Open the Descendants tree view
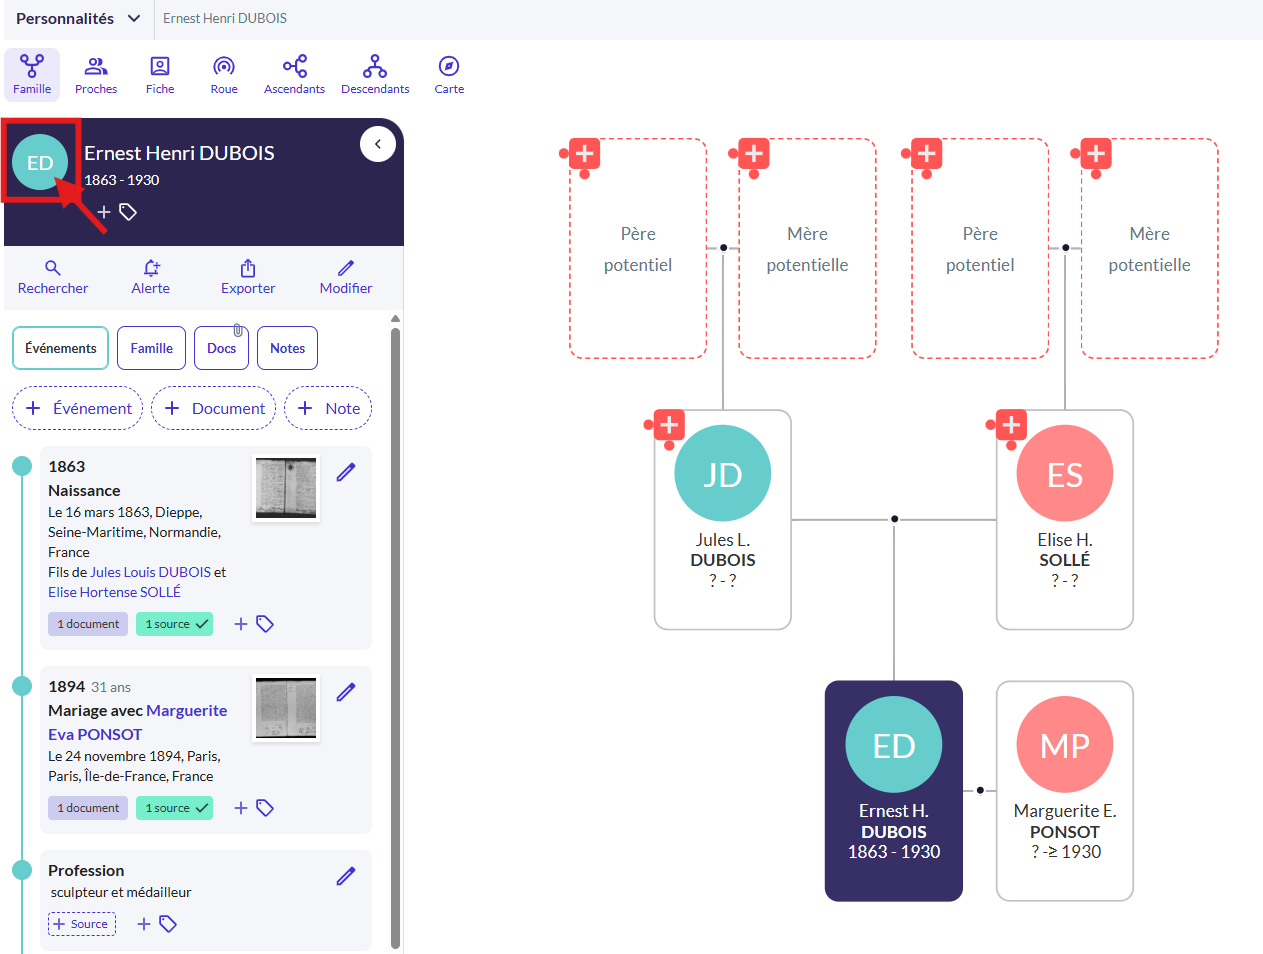 [x=375, y=74]
